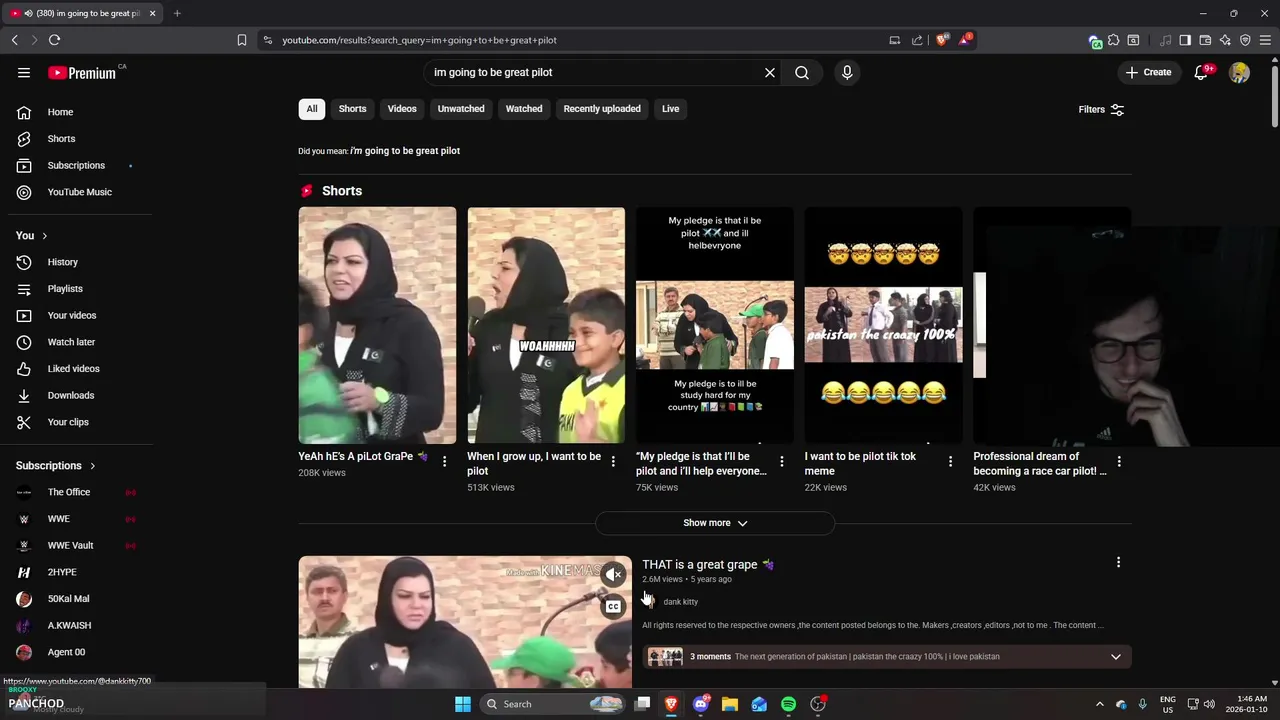Select the Unwatched filter chip

pos(461,109)
